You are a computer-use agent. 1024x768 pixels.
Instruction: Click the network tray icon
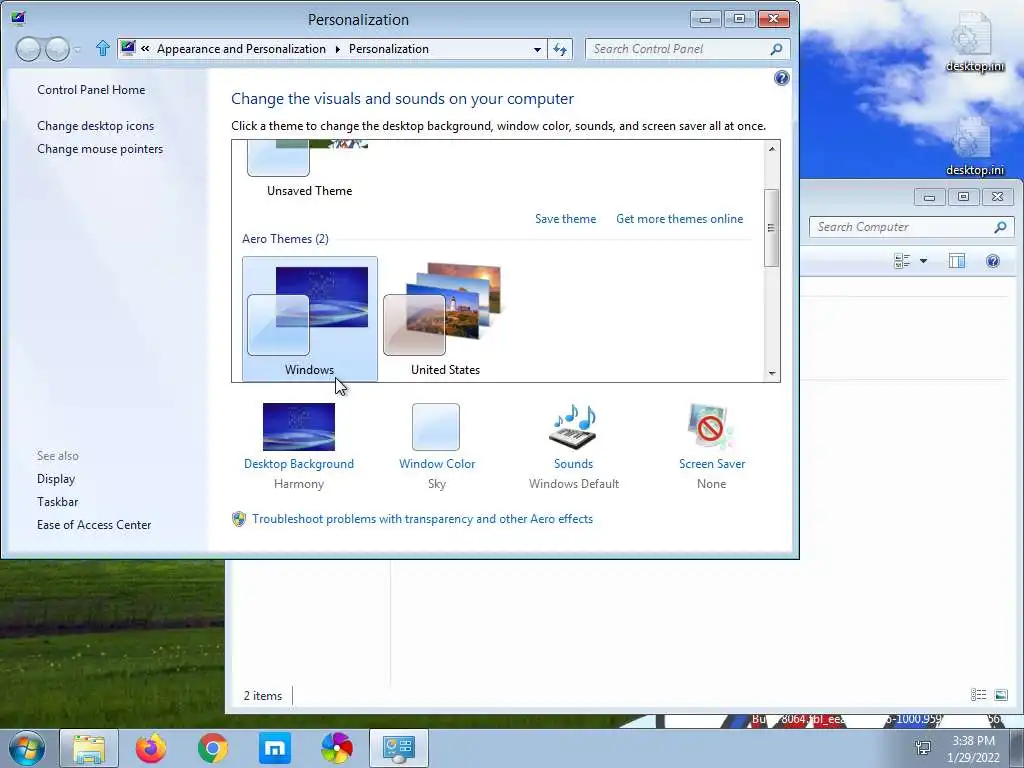[923, 746]
